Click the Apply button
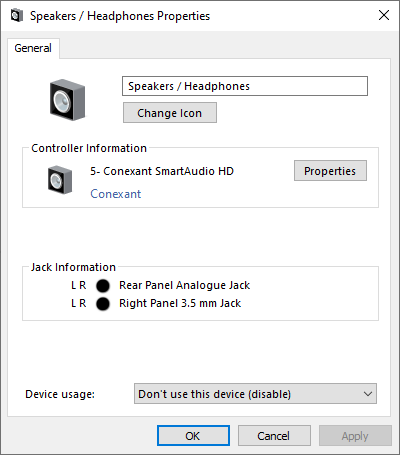This screenshot has height=455, width=400. click(x=355, y=436)
